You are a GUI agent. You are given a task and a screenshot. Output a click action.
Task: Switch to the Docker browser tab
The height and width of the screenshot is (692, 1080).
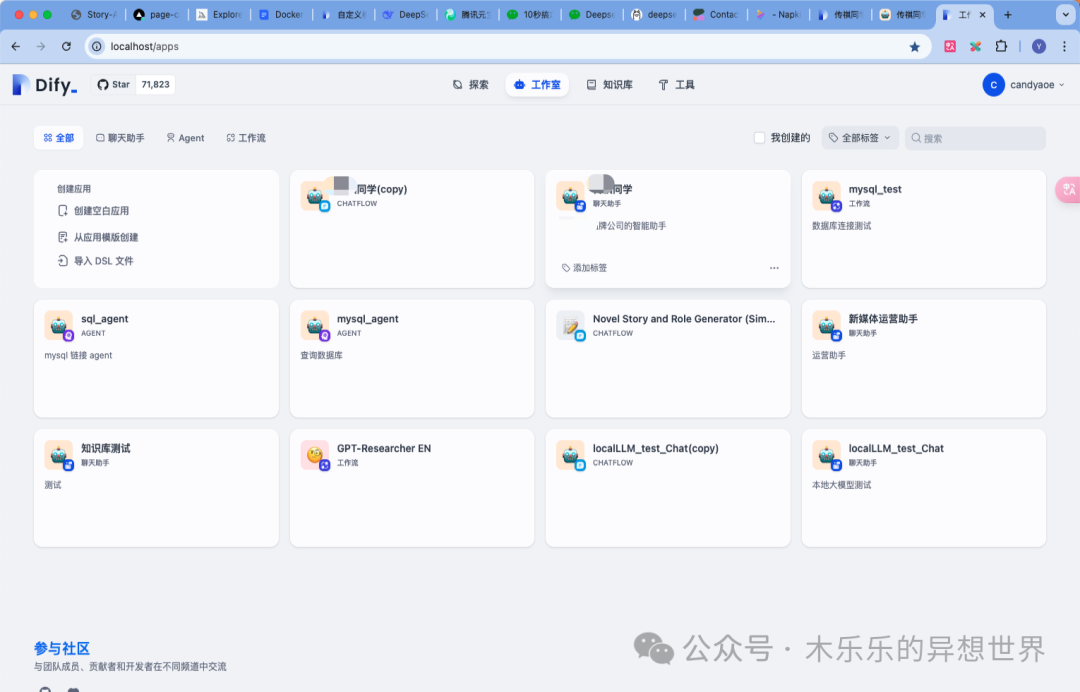(x=282, y=14)
